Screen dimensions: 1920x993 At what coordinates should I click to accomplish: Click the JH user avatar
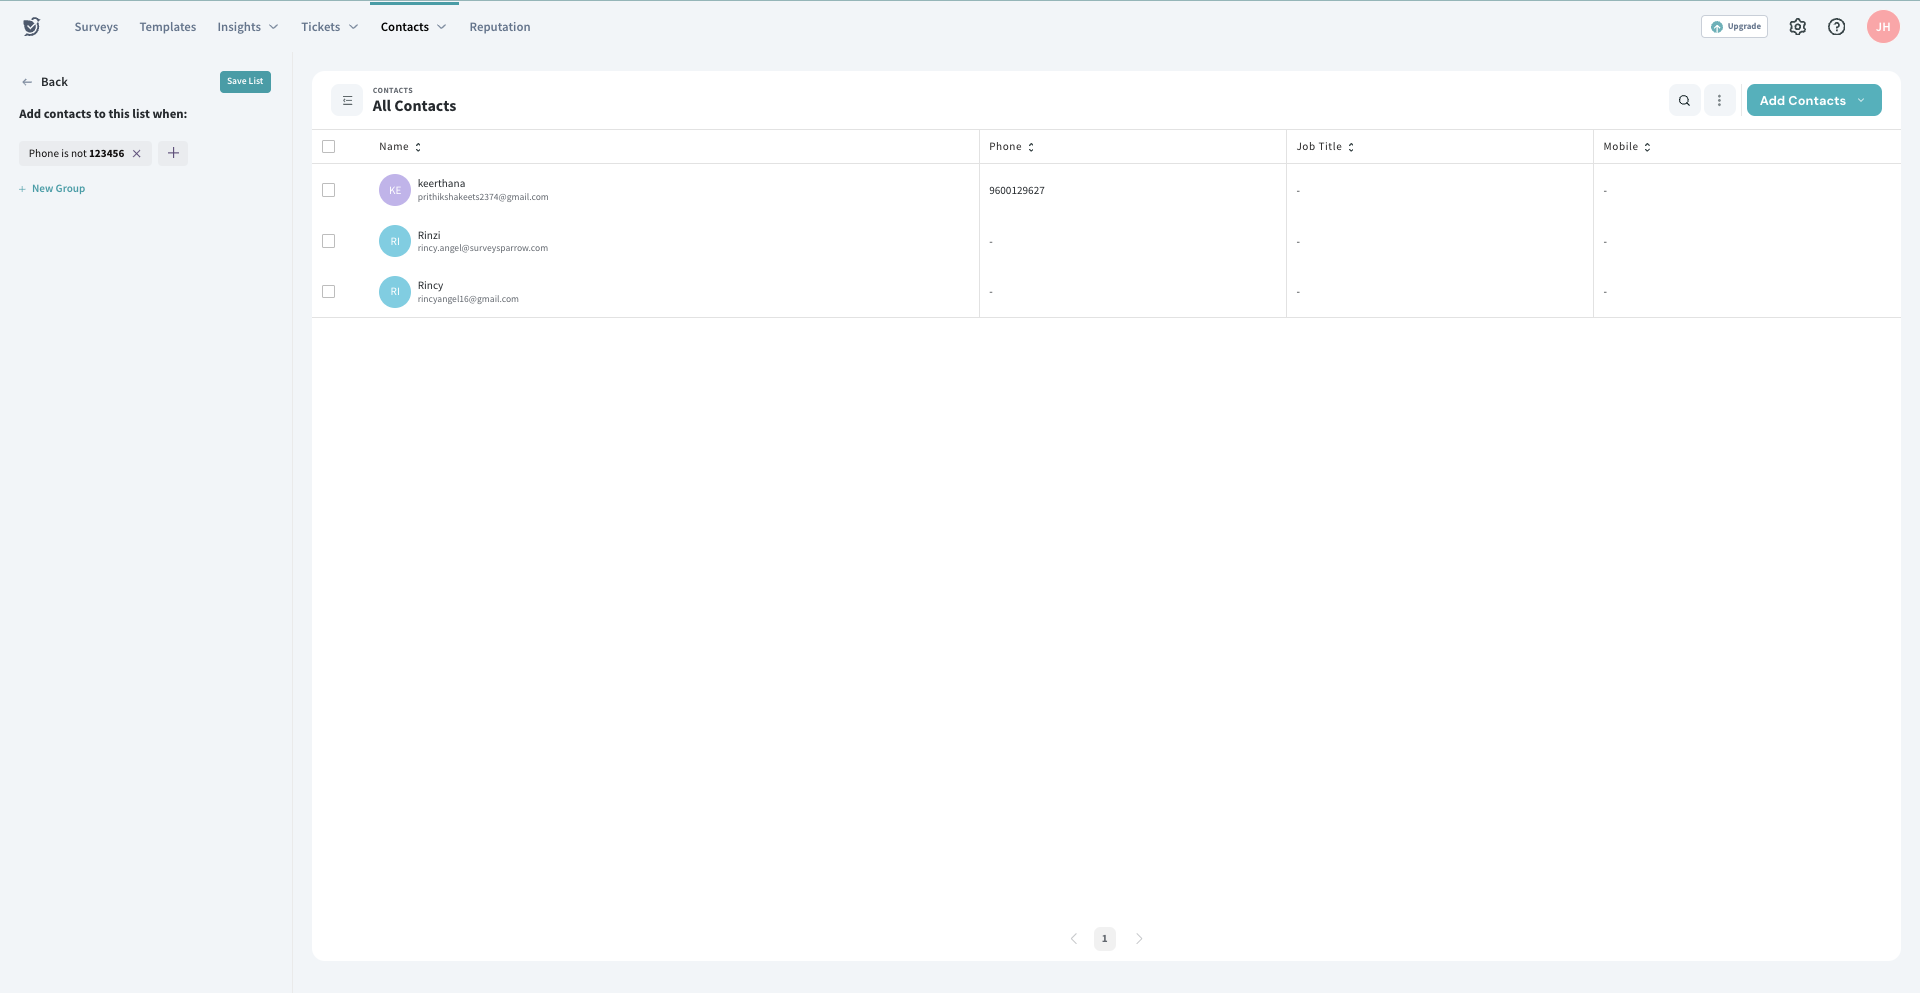[x=1882, y=27]
